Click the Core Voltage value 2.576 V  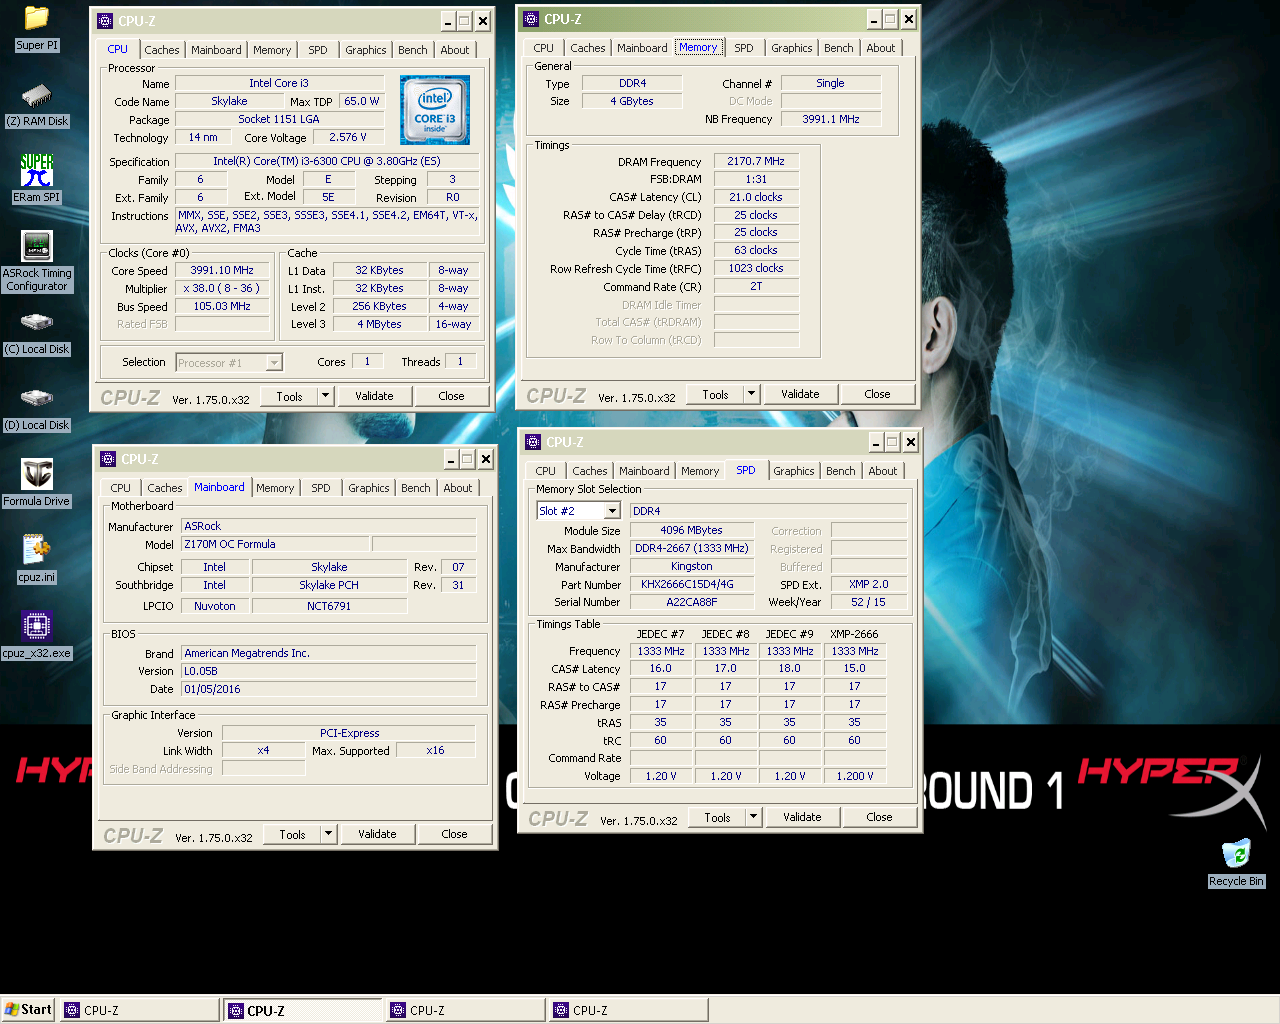tap(348, 138)
